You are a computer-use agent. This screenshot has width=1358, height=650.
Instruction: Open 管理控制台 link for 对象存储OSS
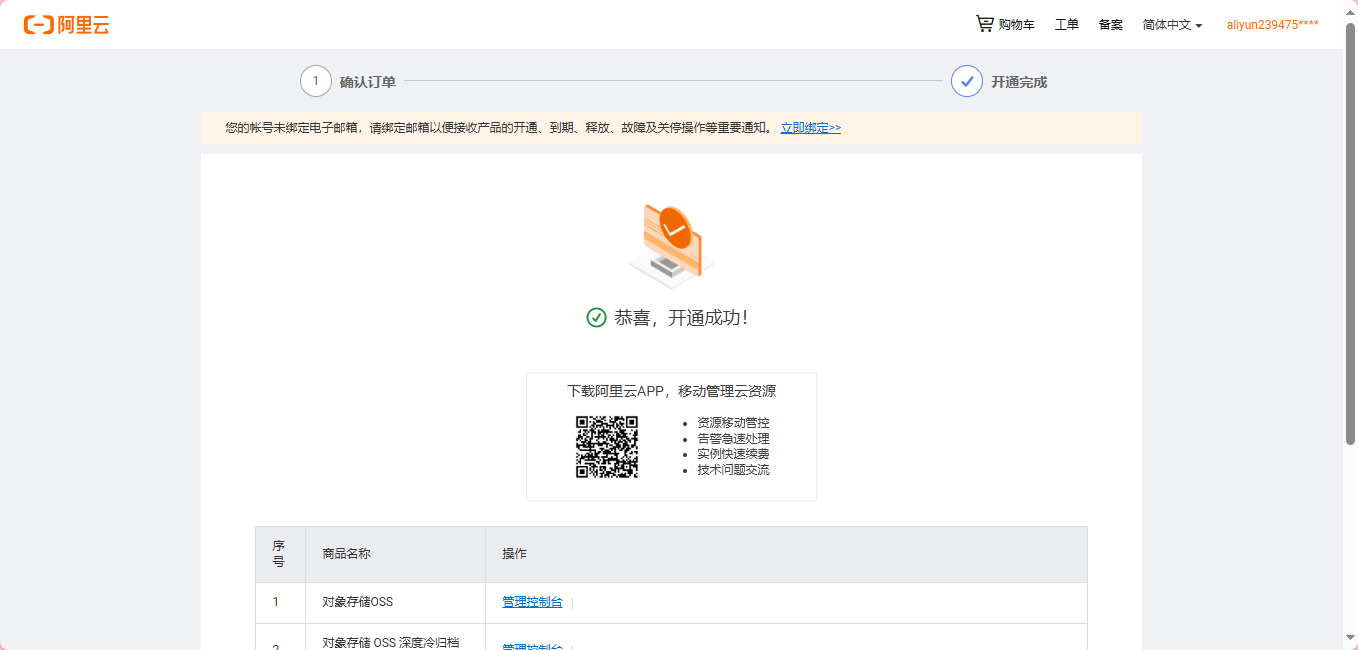click(532, 602)
